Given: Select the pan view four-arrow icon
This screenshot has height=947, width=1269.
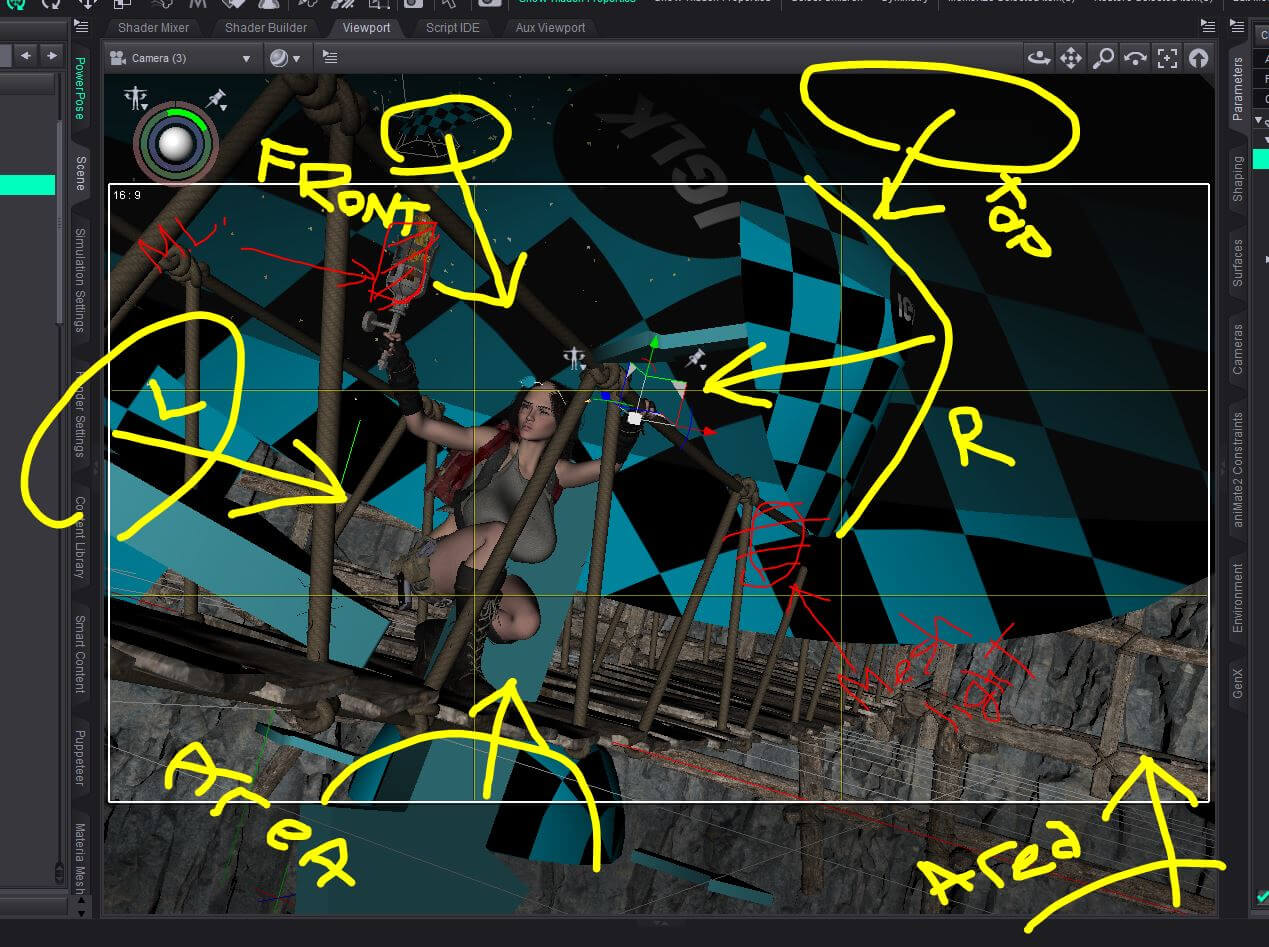Looking at the screenshot, I should 1071,58.
